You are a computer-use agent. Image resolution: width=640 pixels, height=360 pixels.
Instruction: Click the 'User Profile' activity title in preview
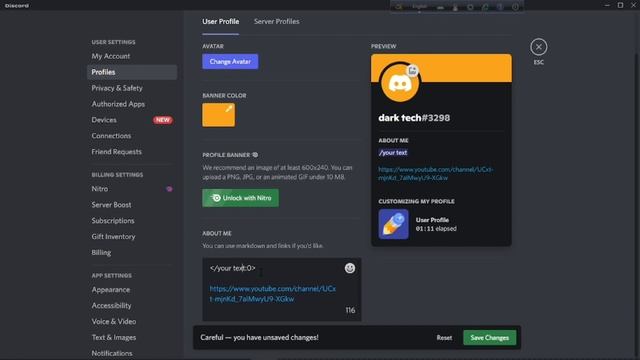(x=432, y=220)
